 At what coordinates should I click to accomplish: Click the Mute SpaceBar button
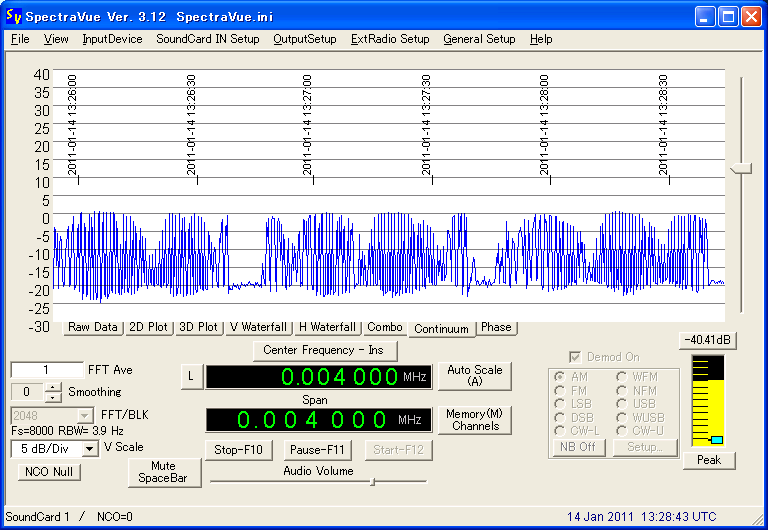164,472
